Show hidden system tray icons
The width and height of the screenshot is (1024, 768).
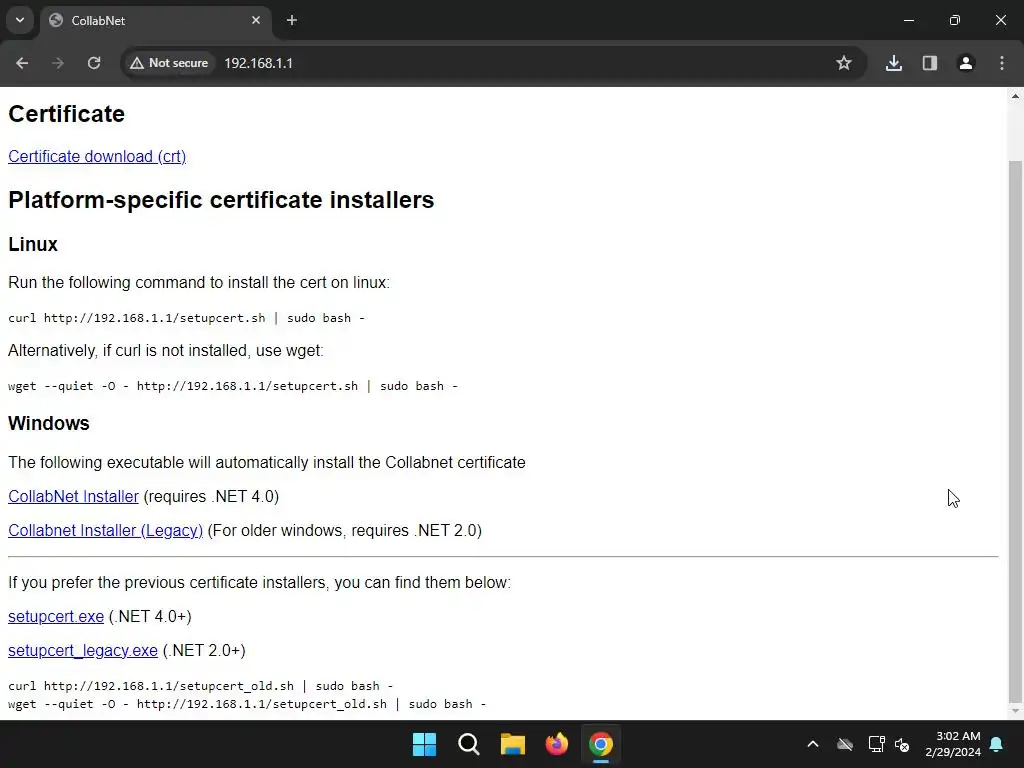coord(813,744)
